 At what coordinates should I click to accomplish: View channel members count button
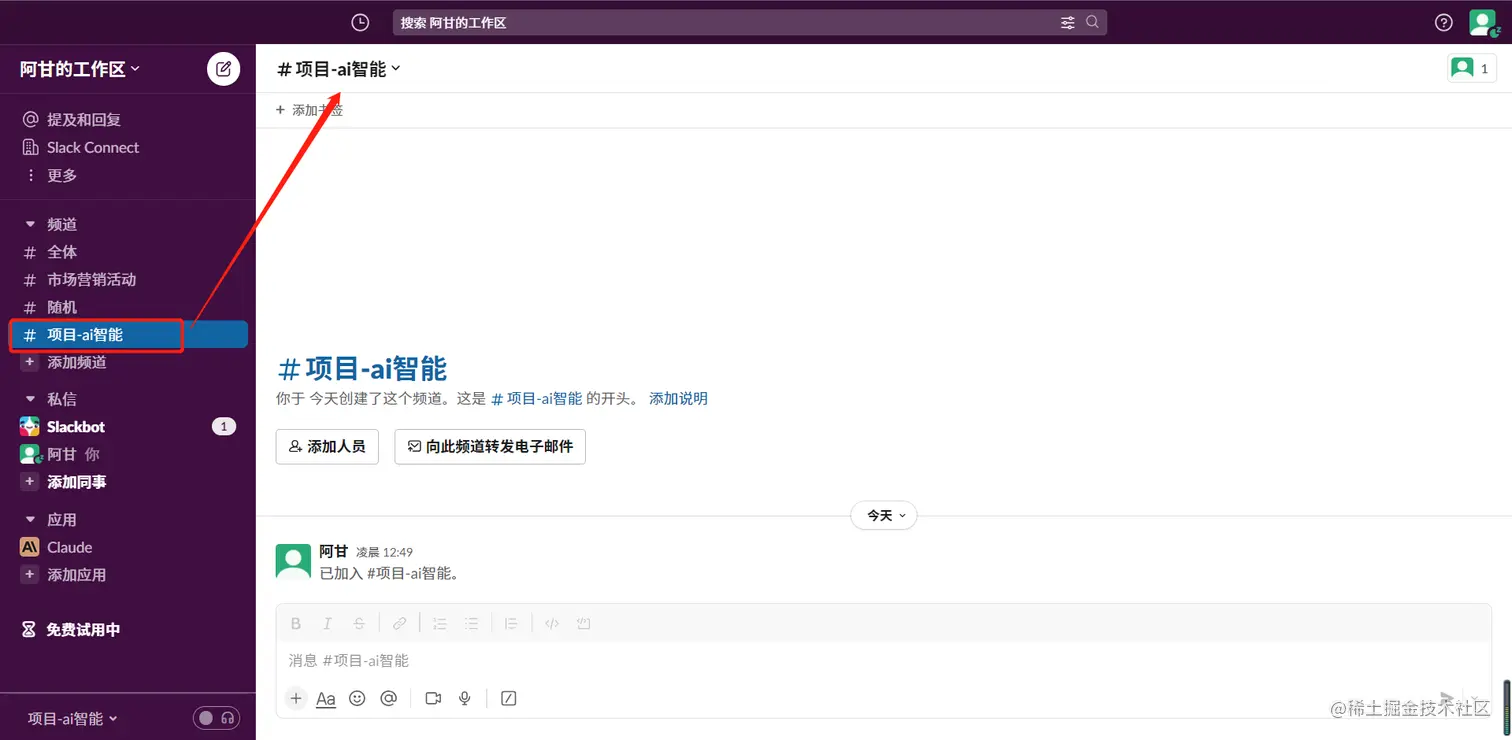click(1472, 68)
